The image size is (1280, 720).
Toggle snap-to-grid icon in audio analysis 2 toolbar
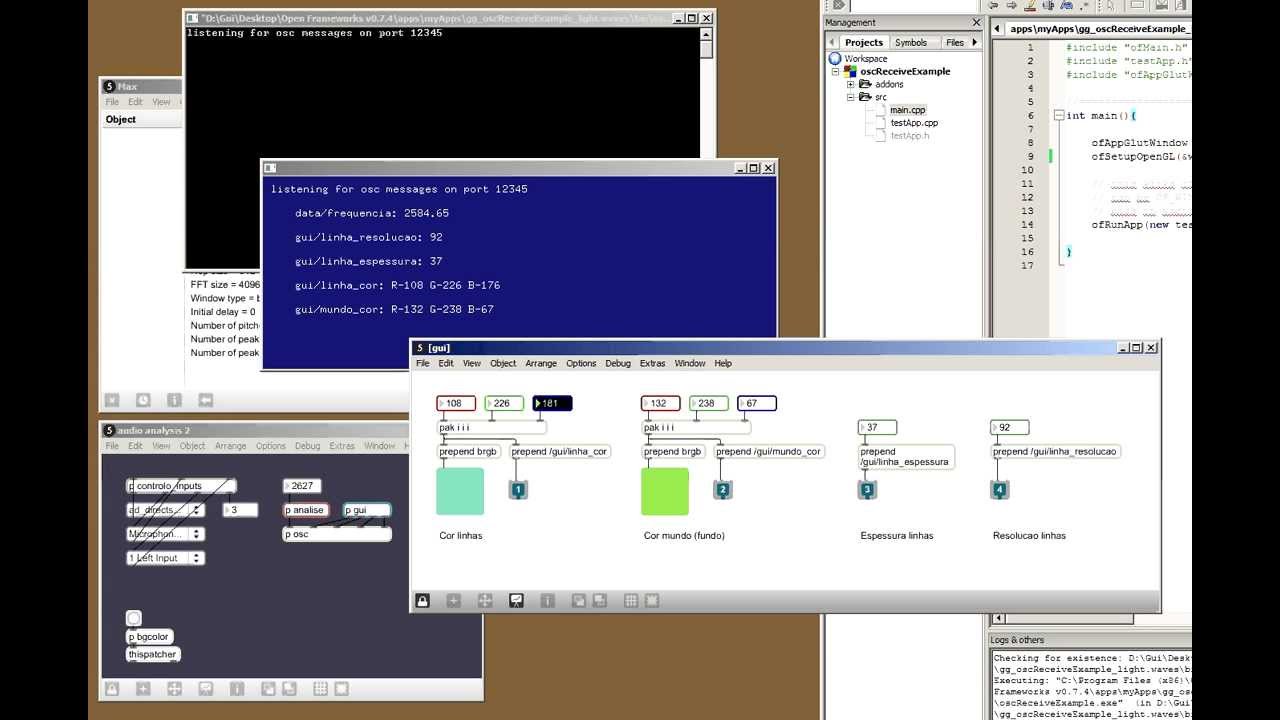coord(341,689)
